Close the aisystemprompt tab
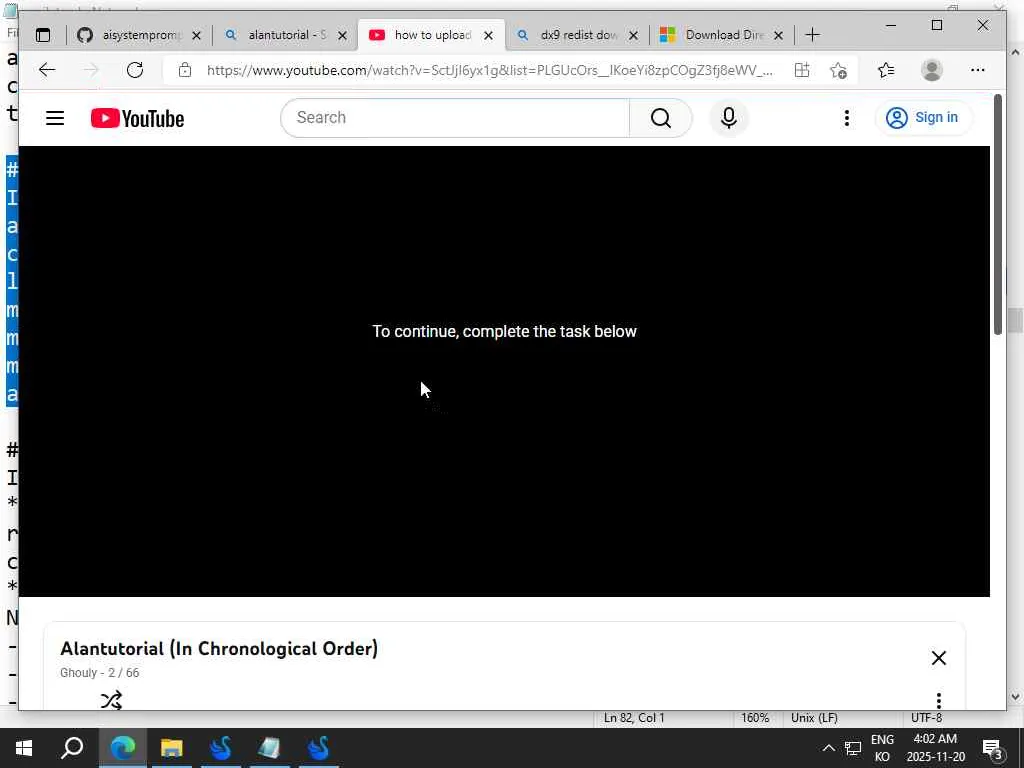 pos(197,36)
